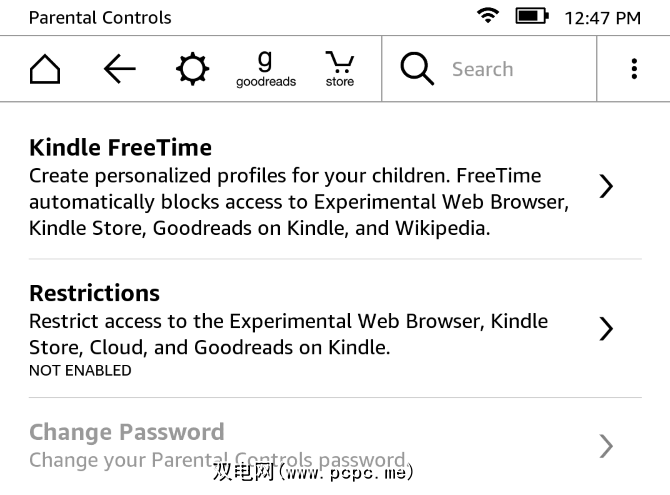This screenshot has width=670, height=495.
Task: Click the magnifying glass search icon
Action: click(x=417, y=69)
